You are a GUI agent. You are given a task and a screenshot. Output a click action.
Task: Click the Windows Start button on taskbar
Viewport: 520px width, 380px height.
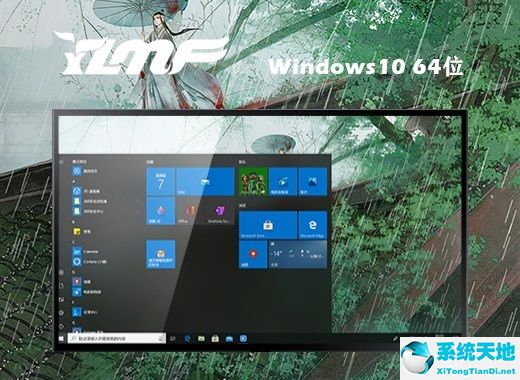click(x=61, y=339)
